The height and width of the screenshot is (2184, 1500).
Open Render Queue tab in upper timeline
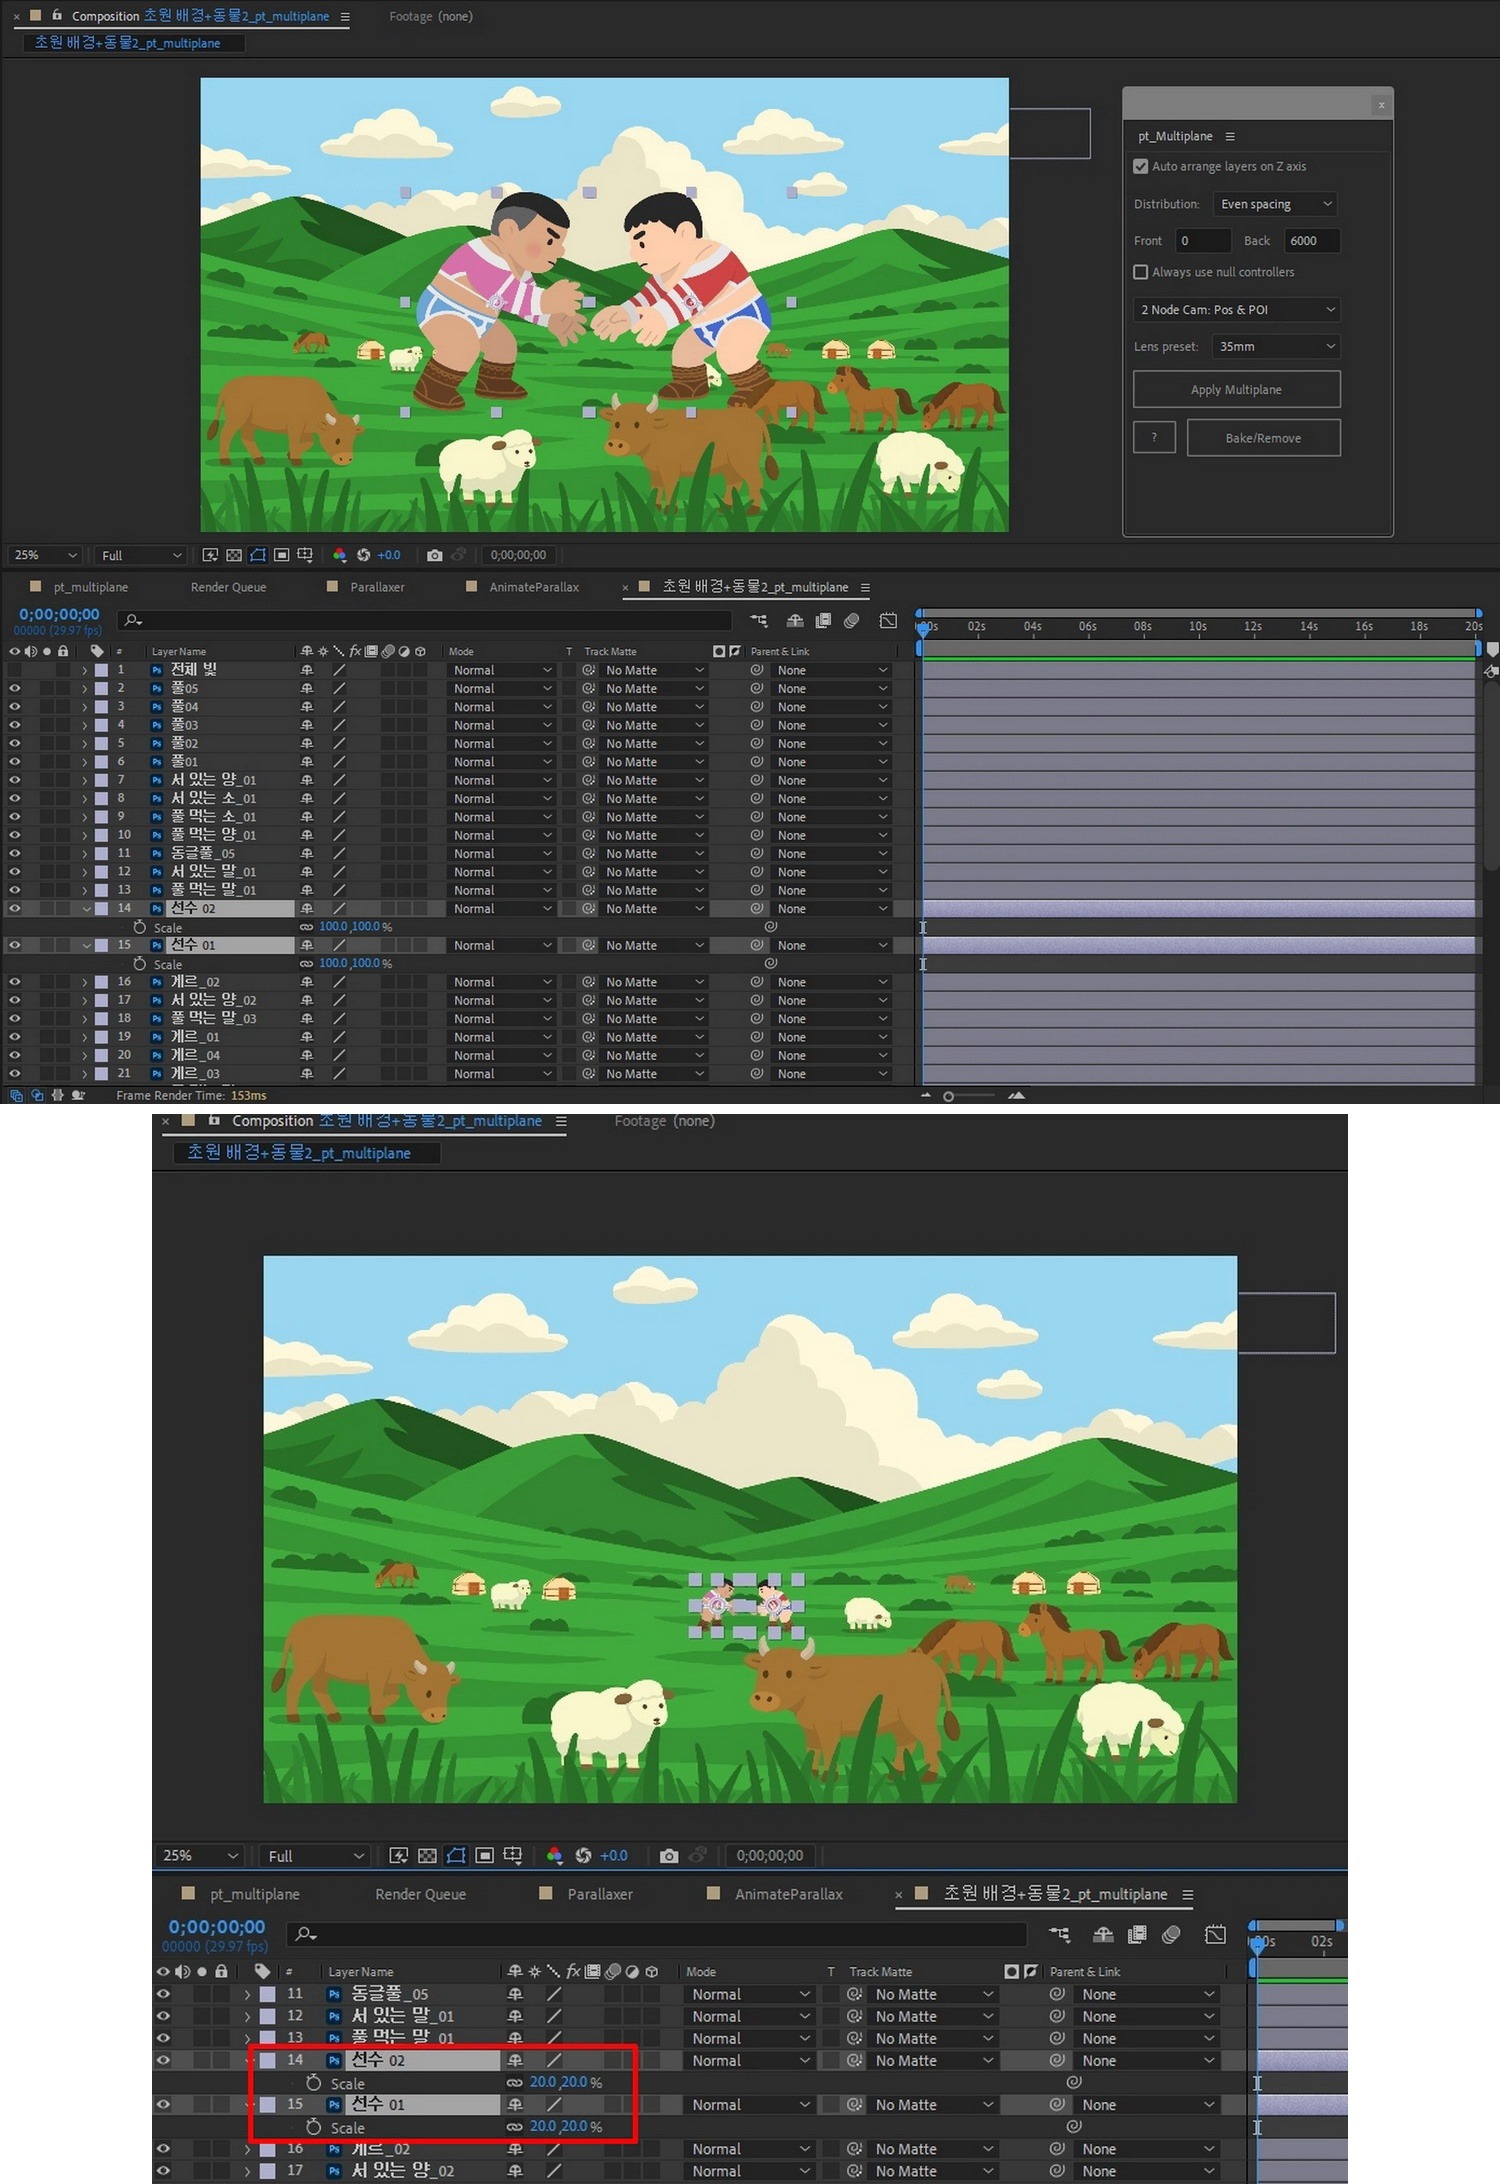pos(228,587)
